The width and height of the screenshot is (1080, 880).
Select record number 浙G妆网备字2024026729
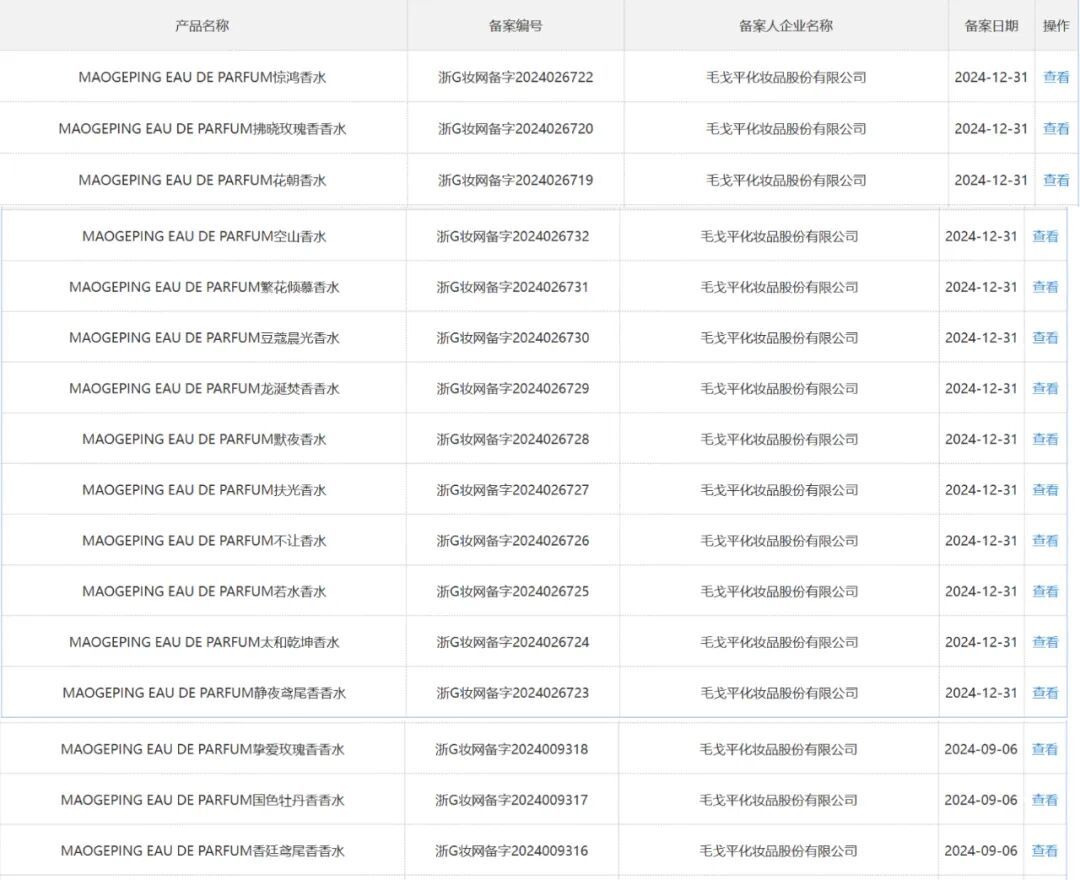[x=512, y=388]
